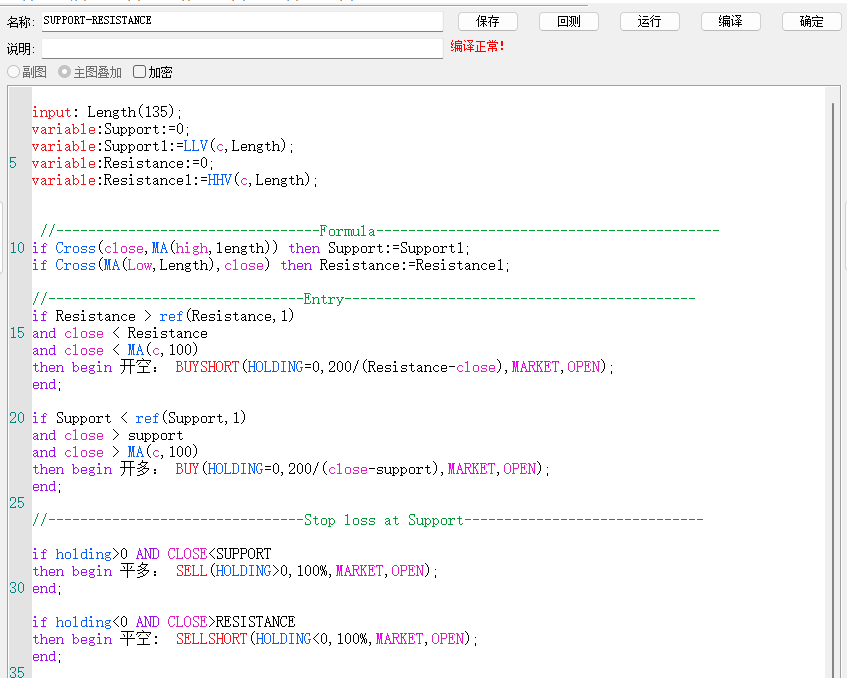
Task: Click the 'and close < Resistance' line
Action: coord(119,333)
